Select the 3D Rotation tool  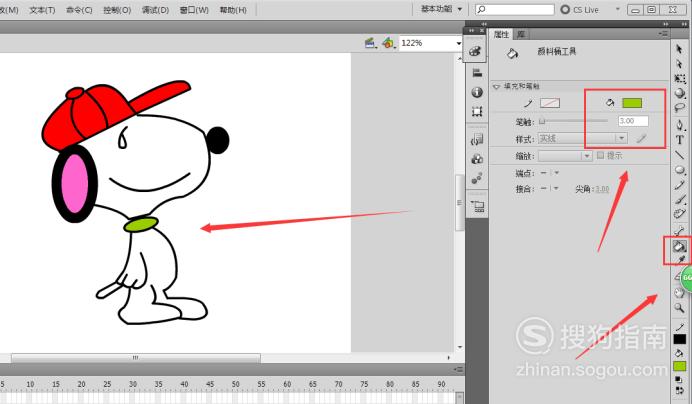(x=680, y=93)
